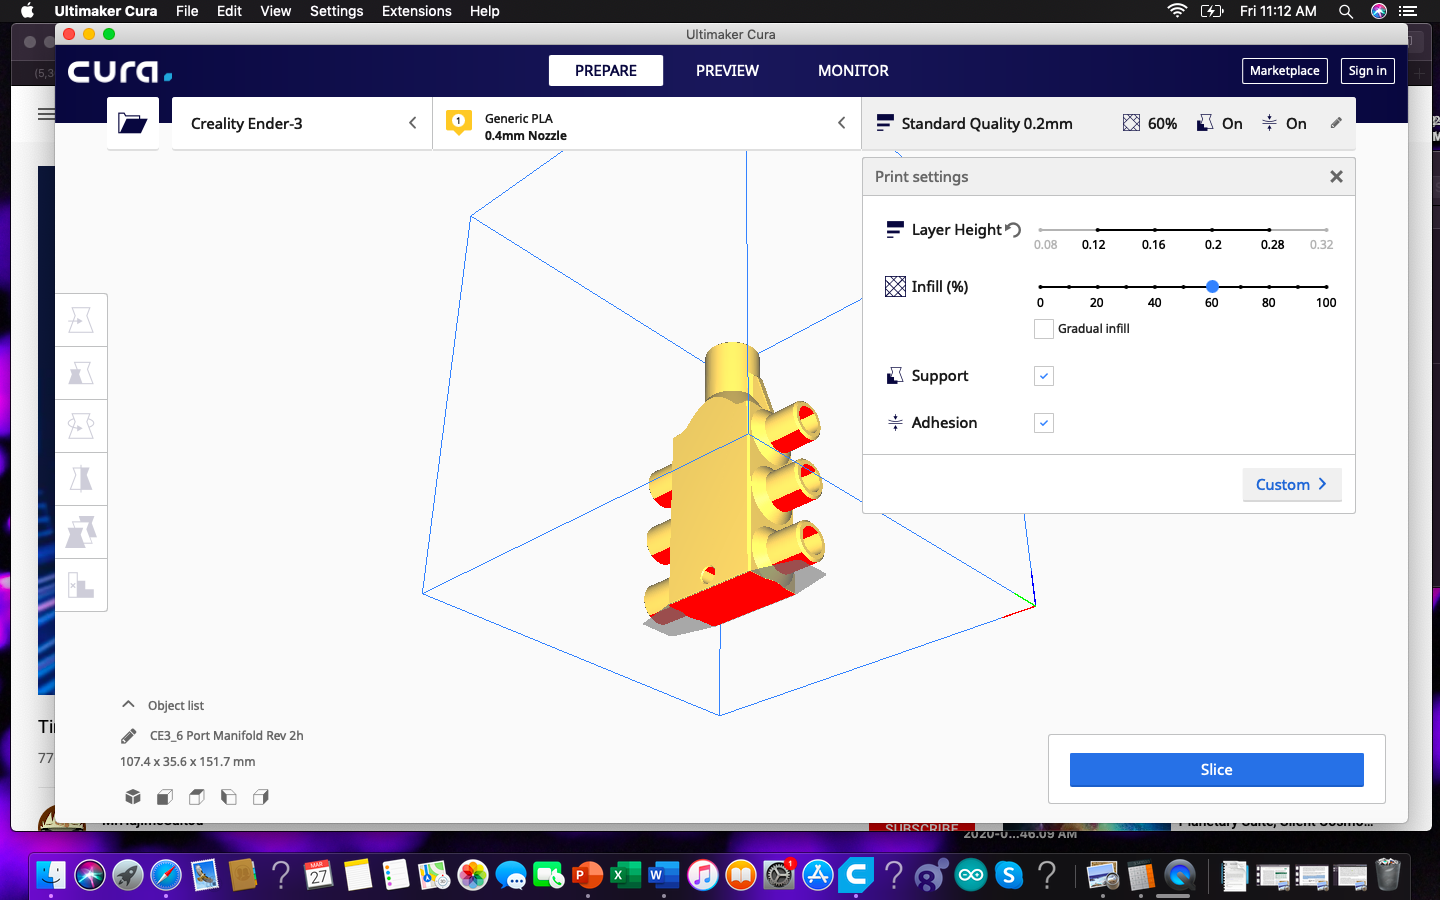Image resolution: width=1440 pixels, height=900 pixels.
Task: Select the Per Model Settings tool
Action: 81,532
